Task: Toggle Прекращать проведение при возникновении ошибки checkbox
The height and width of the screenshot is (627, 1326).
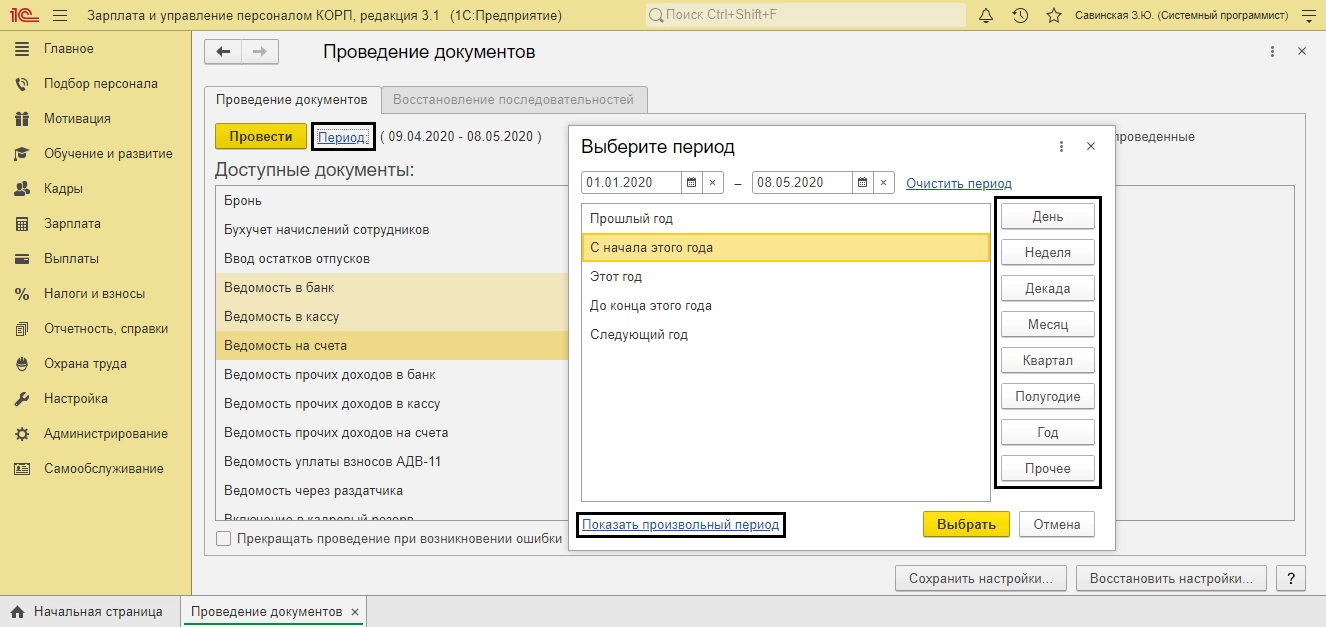Action: click(223, 539)
